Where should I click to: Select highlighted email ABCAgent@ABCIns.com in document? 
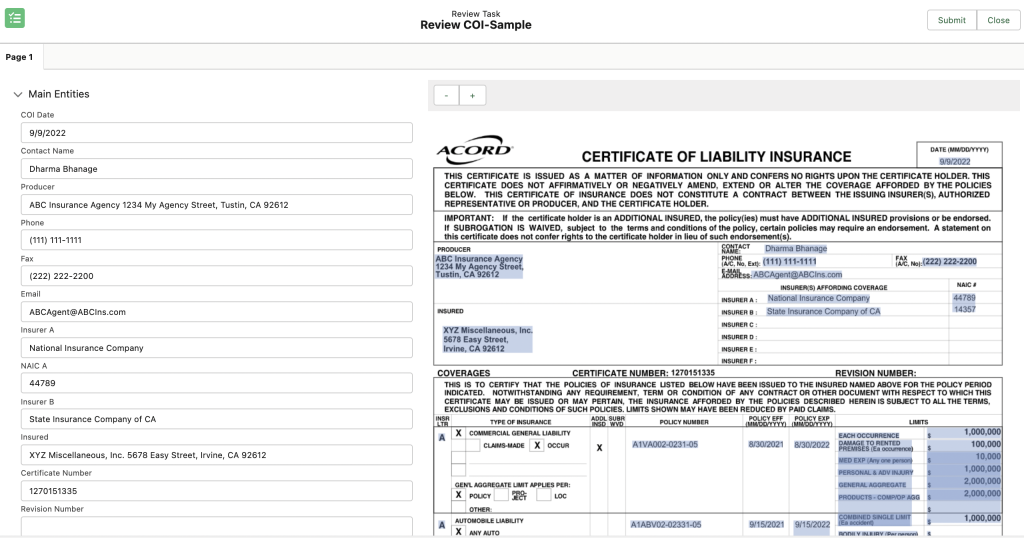click(x=797, y=275)
